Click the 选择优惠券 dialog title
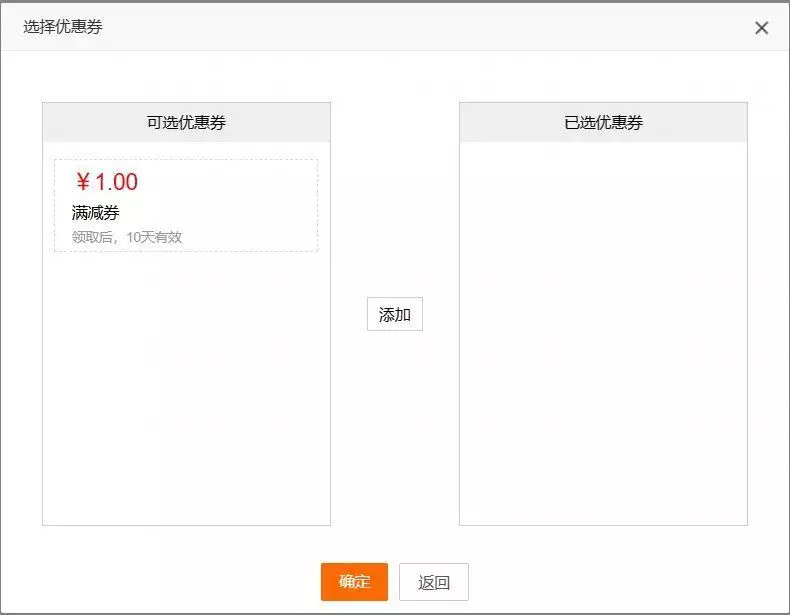 click(x=63, y=27)
